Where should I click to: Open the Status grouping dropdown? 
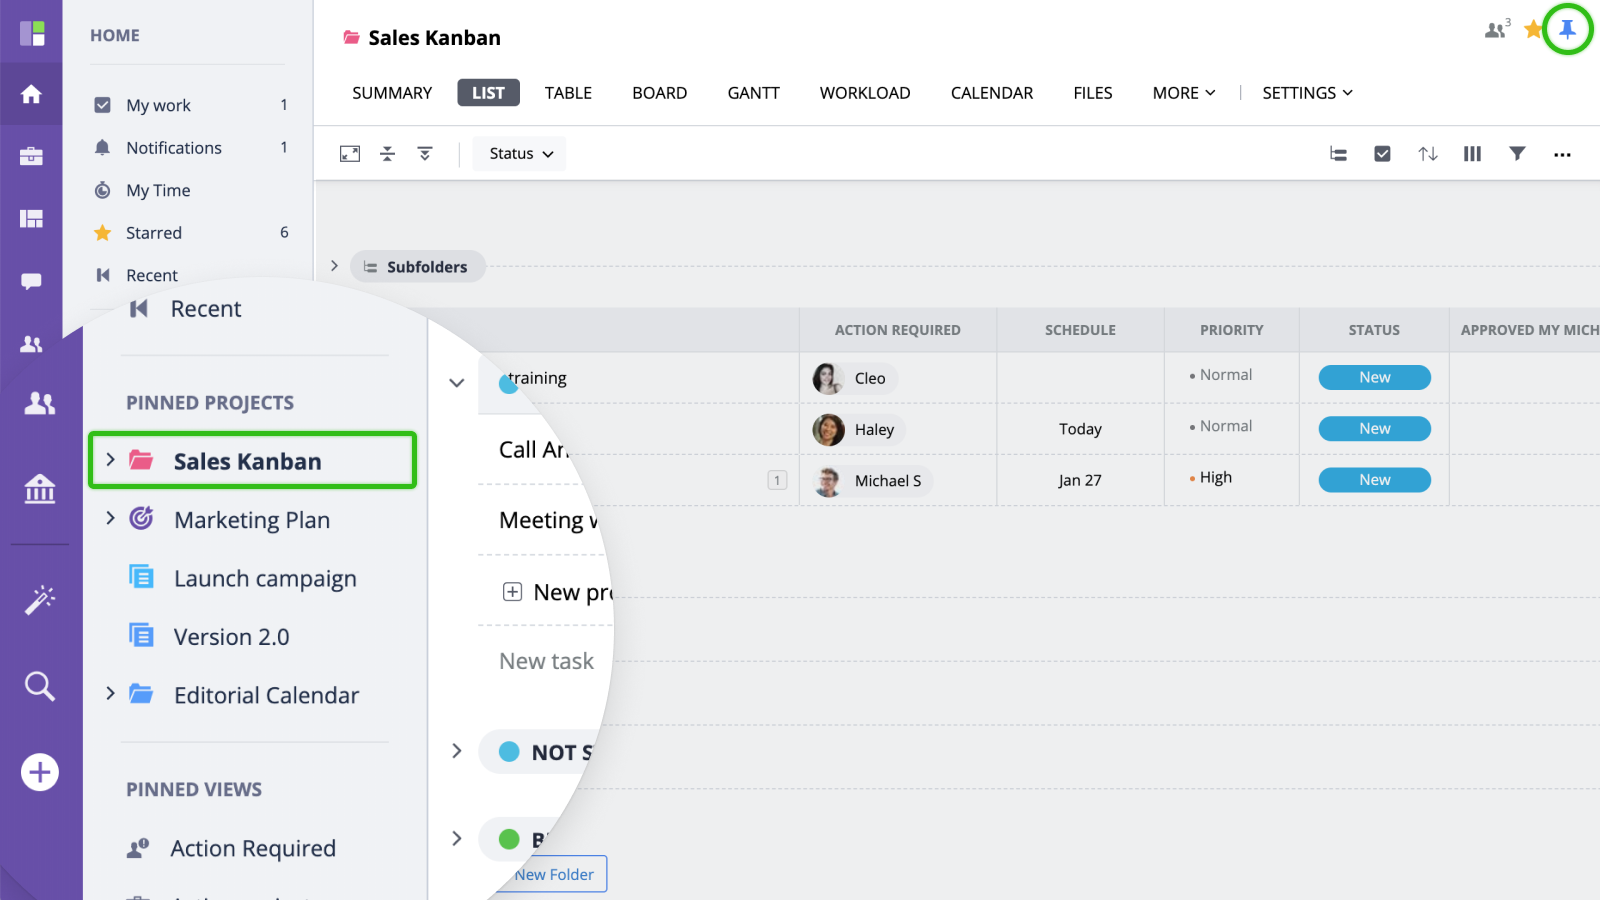(520, 154)
